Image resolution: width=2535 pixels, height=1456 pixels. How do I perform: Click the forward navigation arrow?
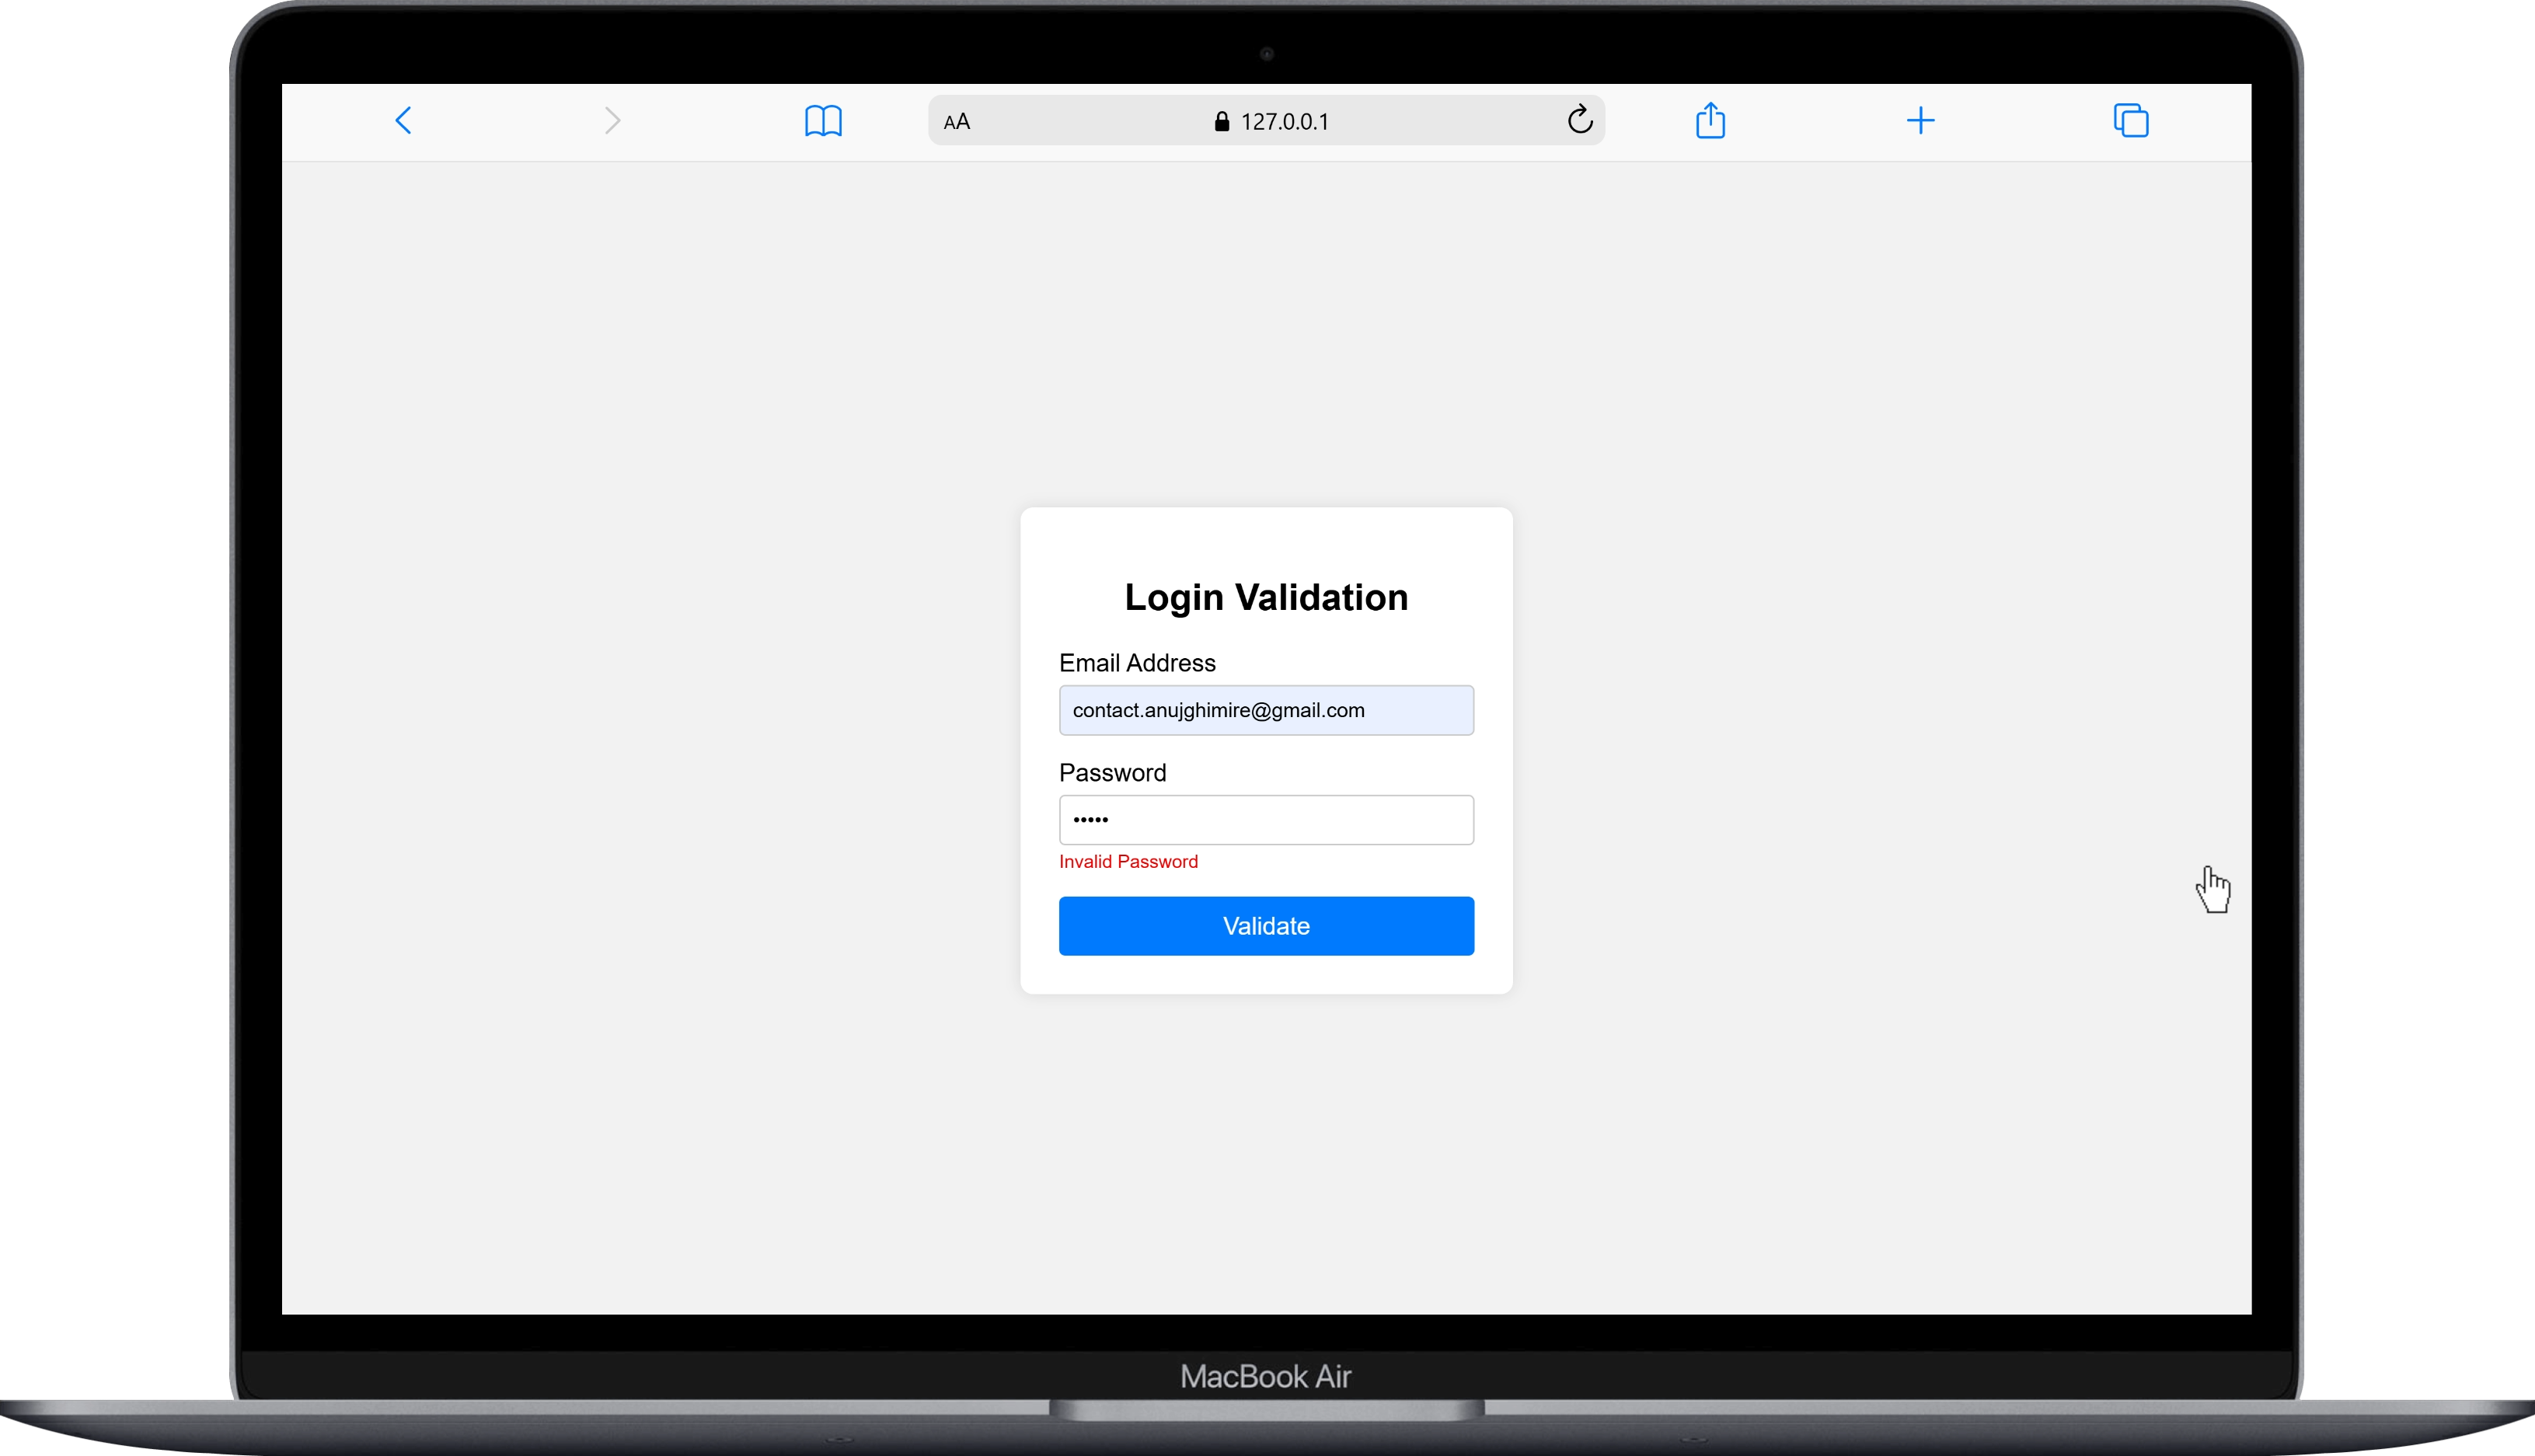click(612, 120)
